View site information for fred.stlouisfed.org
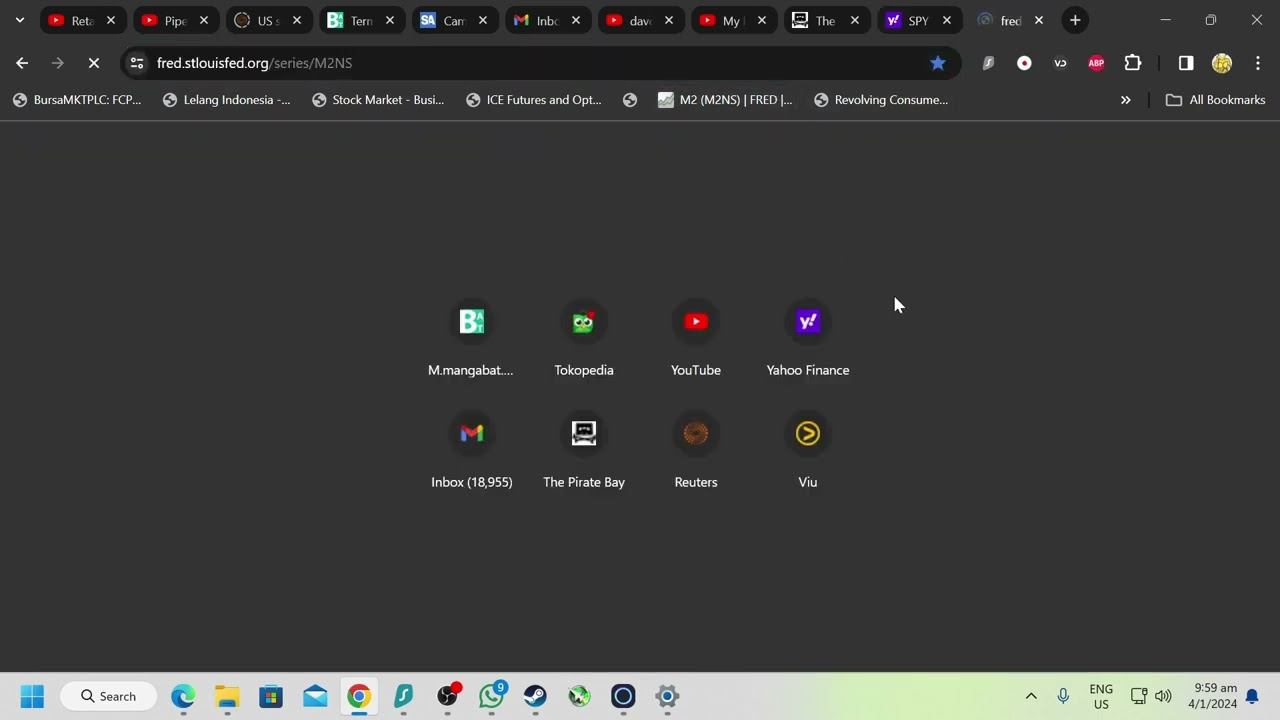Image resolution: width=1280 pixels, height=720 pixels. (x=137, y=63)
